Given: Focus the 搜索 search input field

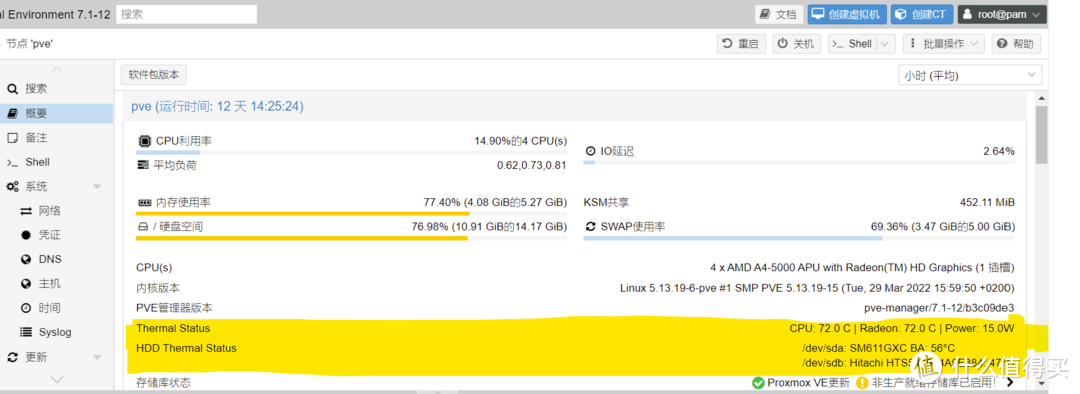Looking at the screenshot, I should (187, 14).
